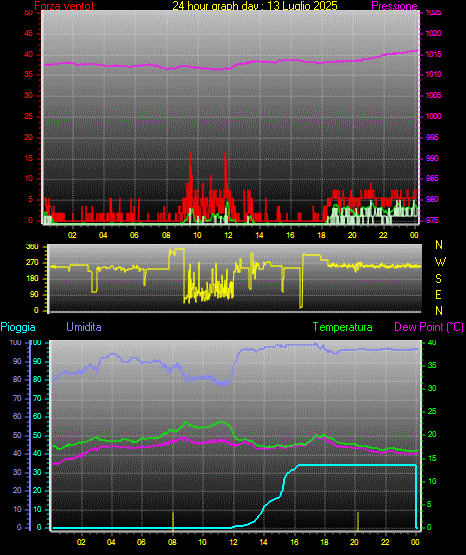Click the 1015 pressure axis value

(x=433, y=54)
